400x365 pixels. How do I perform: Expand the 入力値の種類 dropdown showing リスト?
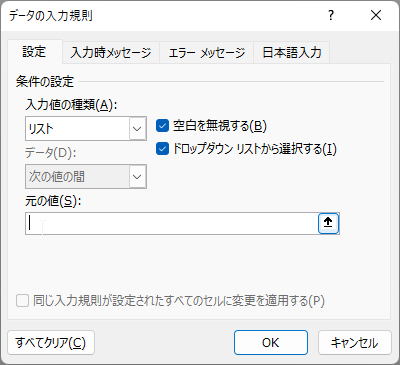click(x=86, y=129)
